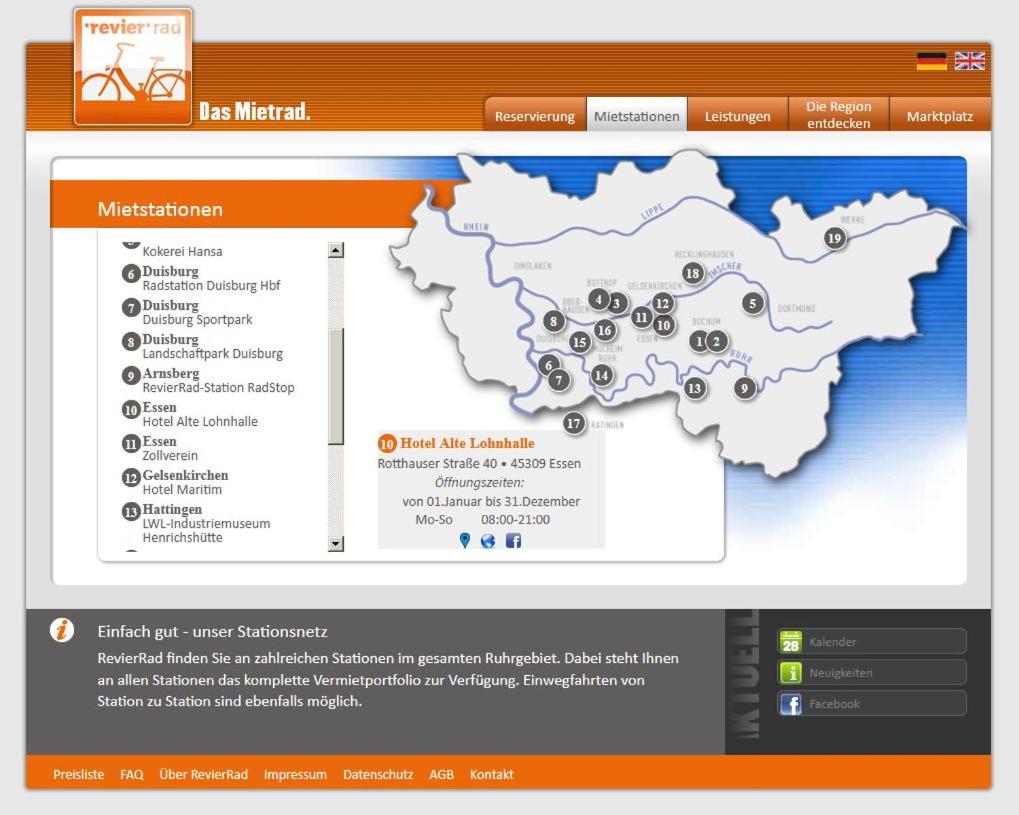Click map marker 5 near Dortmund

(x=753, y=303)
